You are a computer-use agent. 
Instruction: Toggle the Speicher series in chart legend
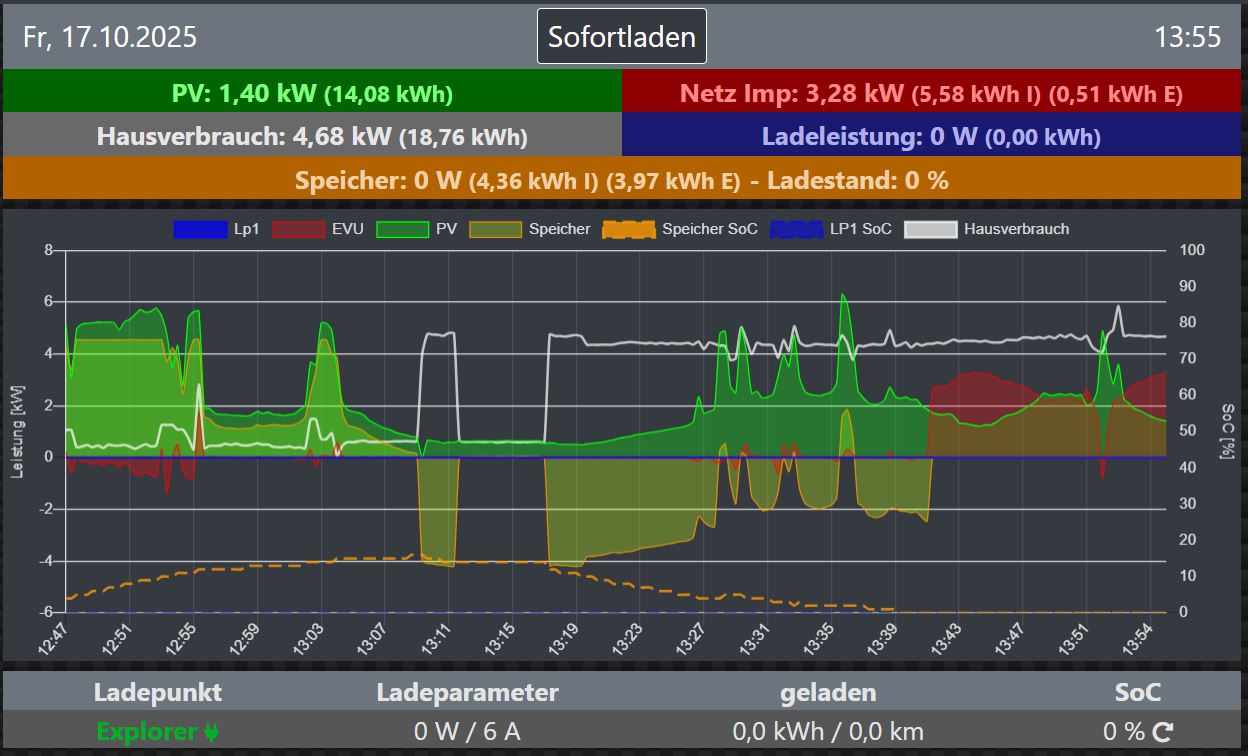pyautogui.click(x=531, y=229)
